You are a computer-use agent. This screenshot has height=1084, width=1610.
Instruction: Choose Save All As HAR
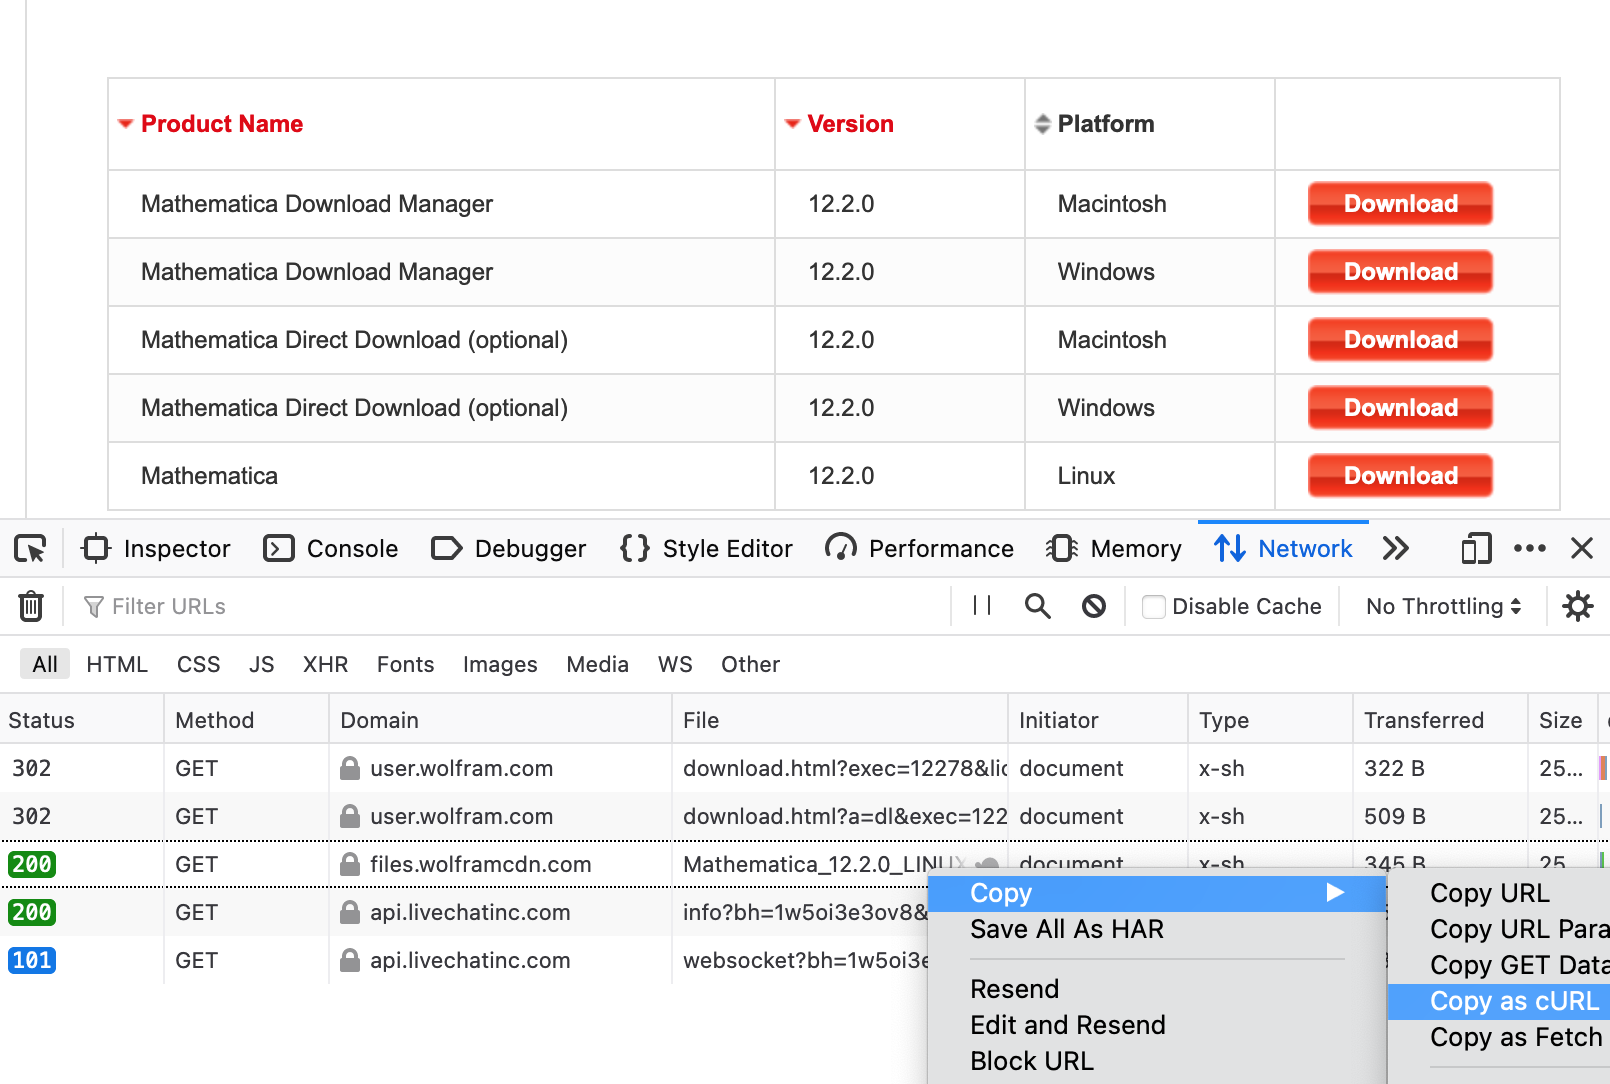point(1066,930)
